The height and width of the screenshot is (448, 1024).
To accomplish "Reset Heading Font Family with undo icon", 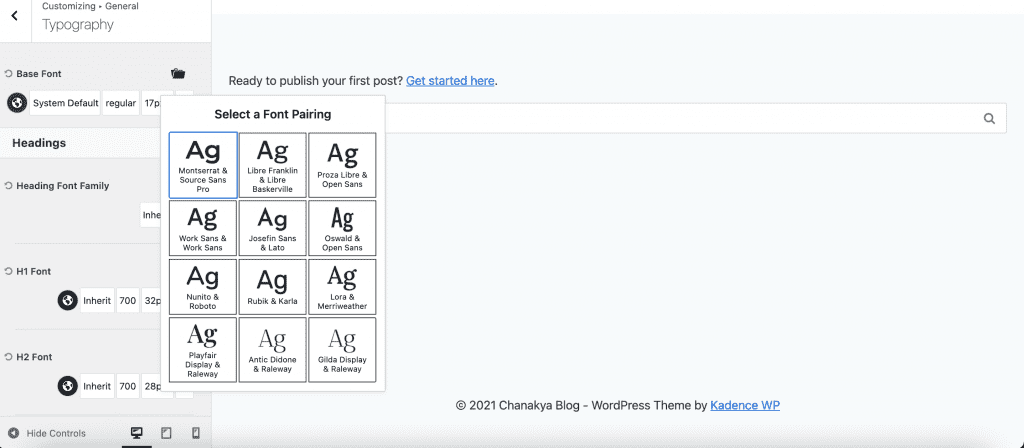I will 8,185.
